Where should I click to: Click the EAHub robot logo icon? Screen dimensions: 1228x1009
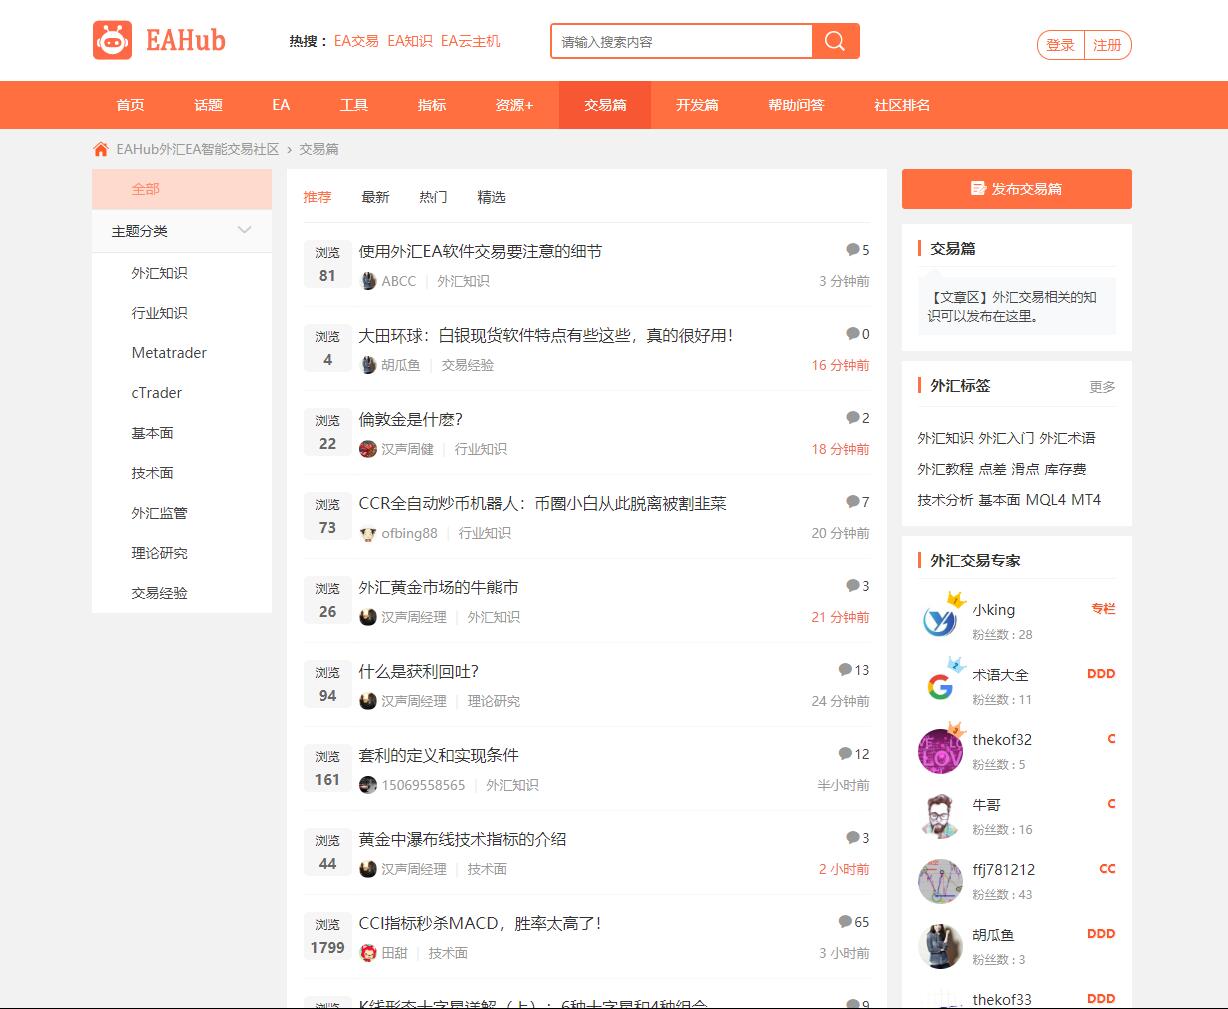[x=112, y=41]
